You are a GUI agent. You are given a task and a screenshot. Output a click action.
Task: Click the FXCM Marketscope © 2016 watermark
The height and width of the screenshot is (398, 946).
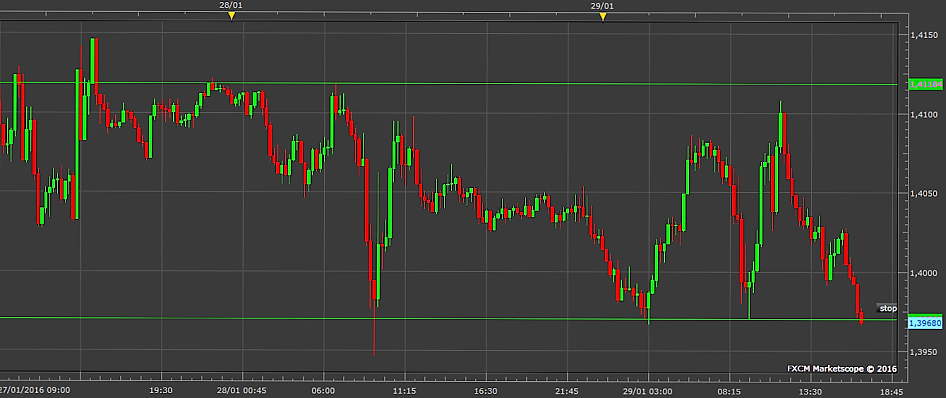842,369
